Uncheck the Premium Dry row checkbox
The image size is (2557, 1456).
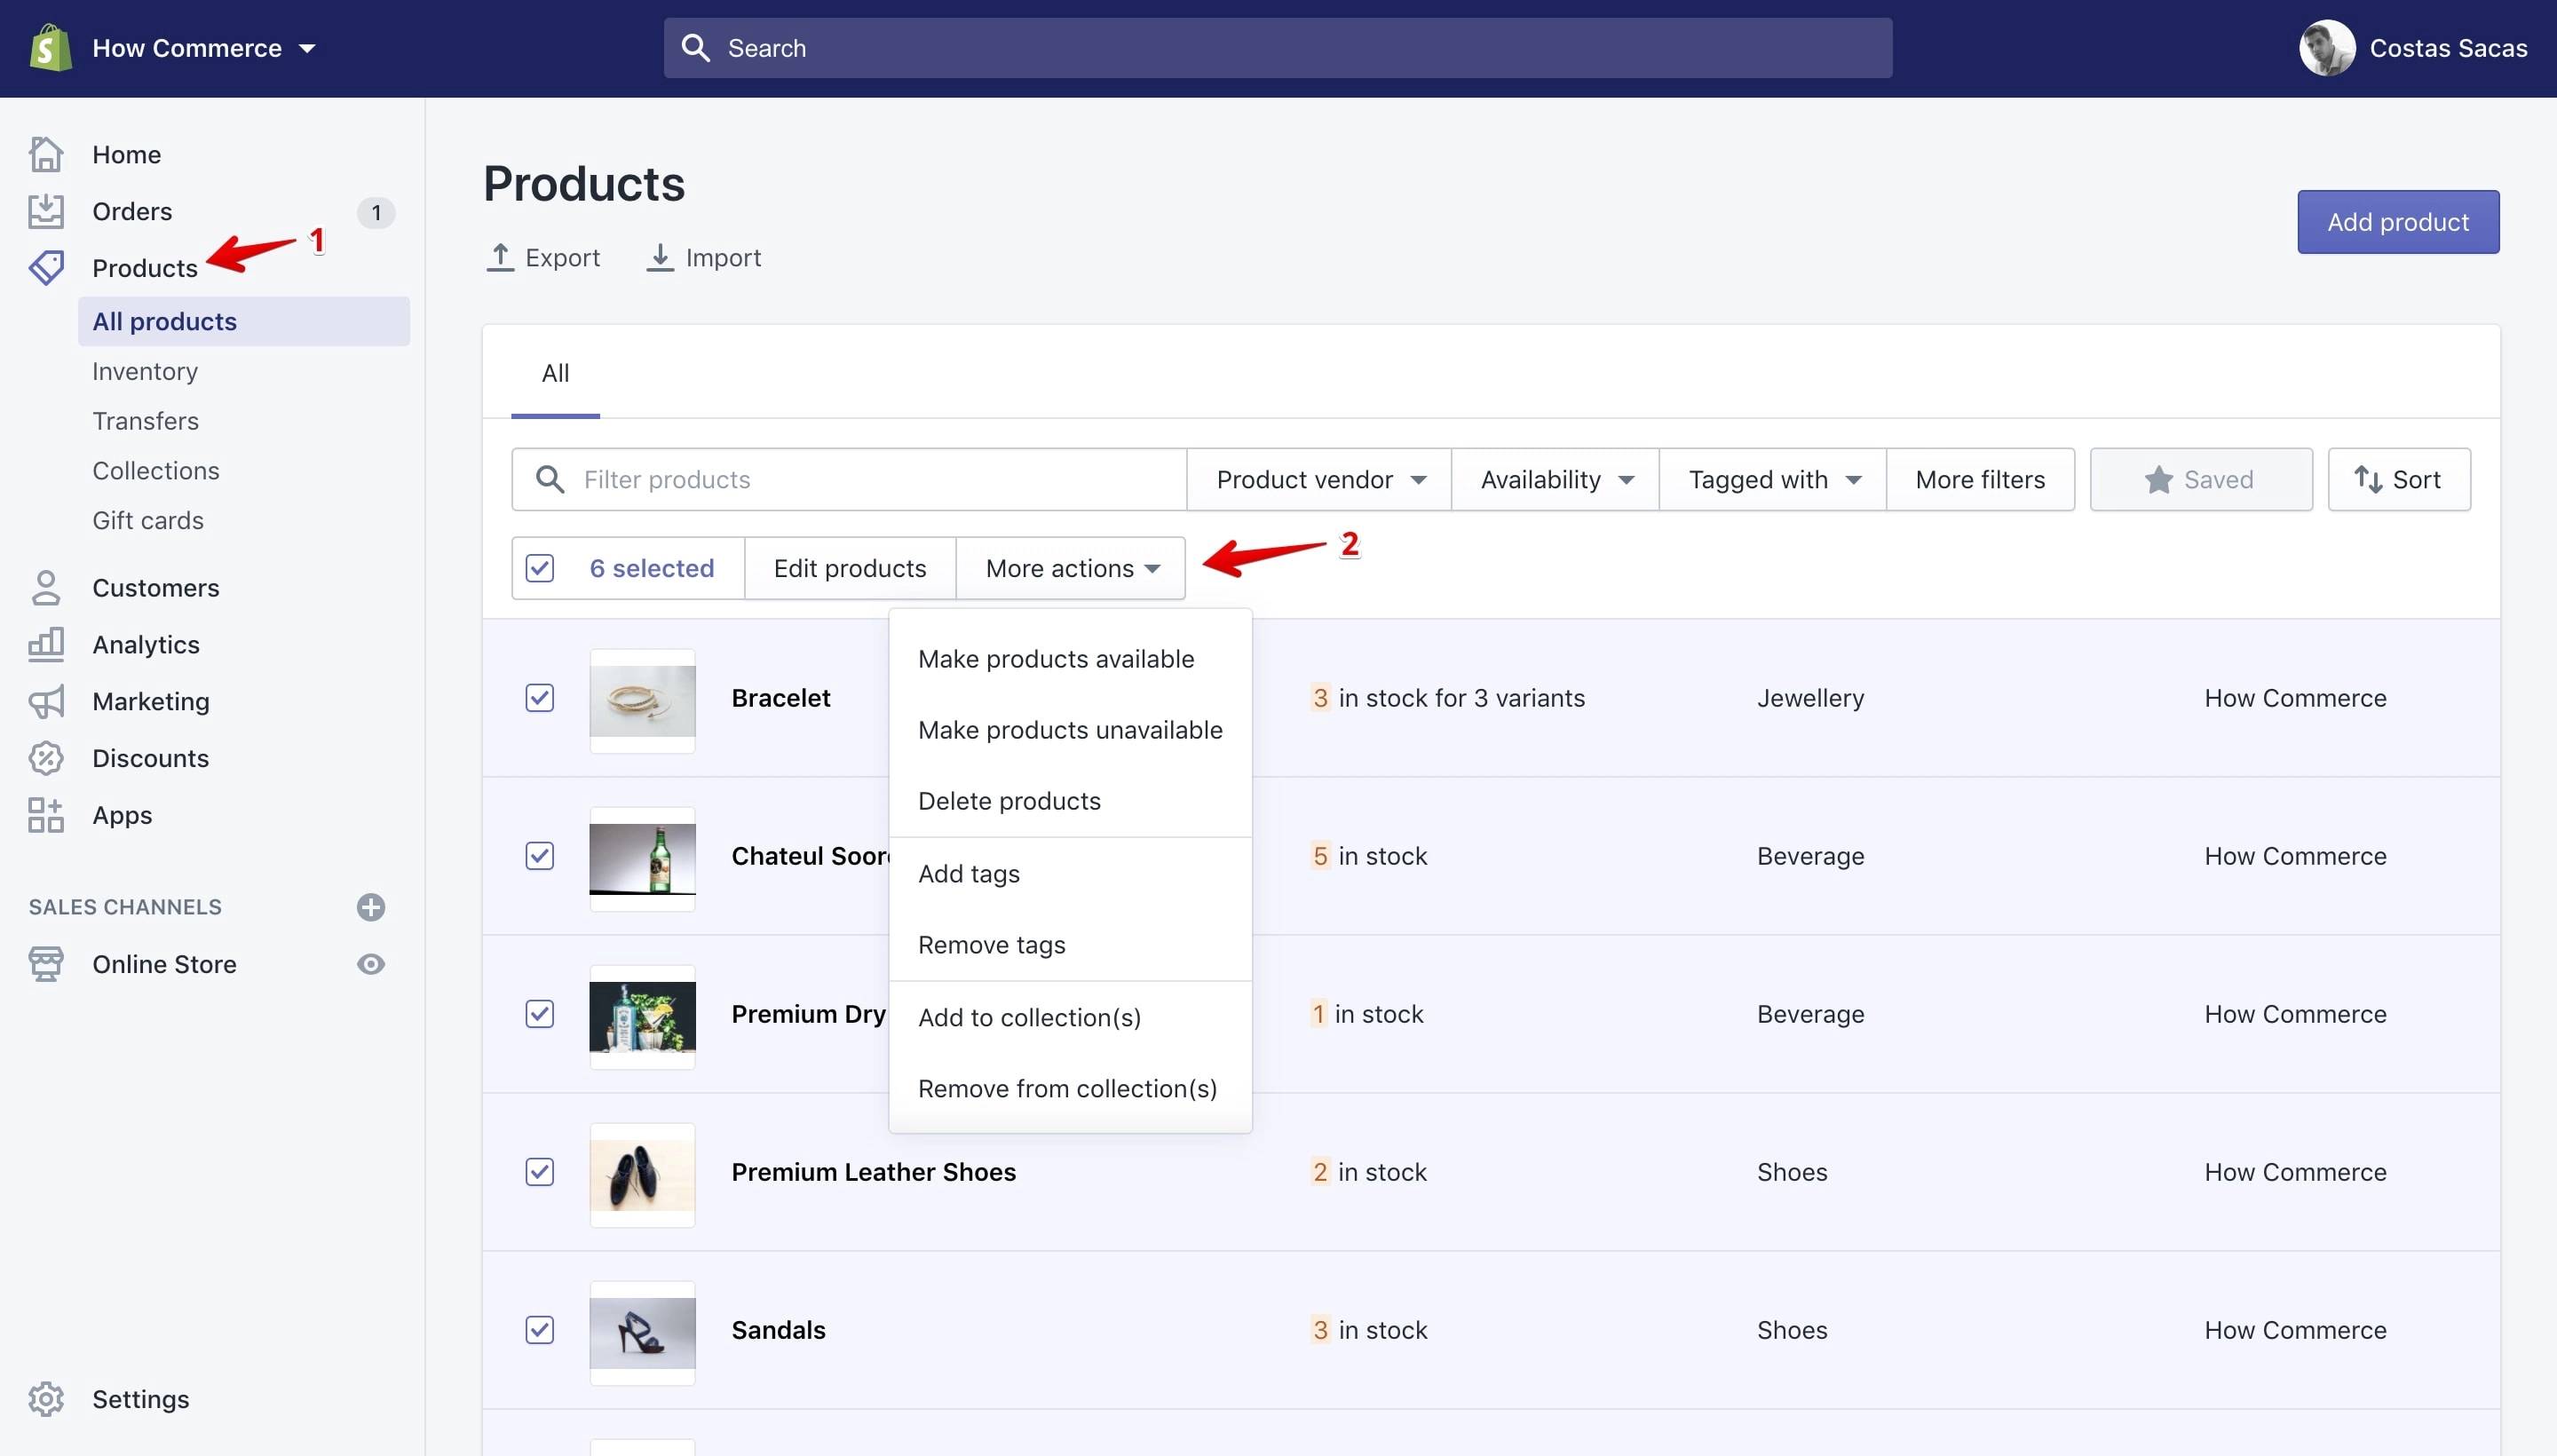(x=540, y=1014)
